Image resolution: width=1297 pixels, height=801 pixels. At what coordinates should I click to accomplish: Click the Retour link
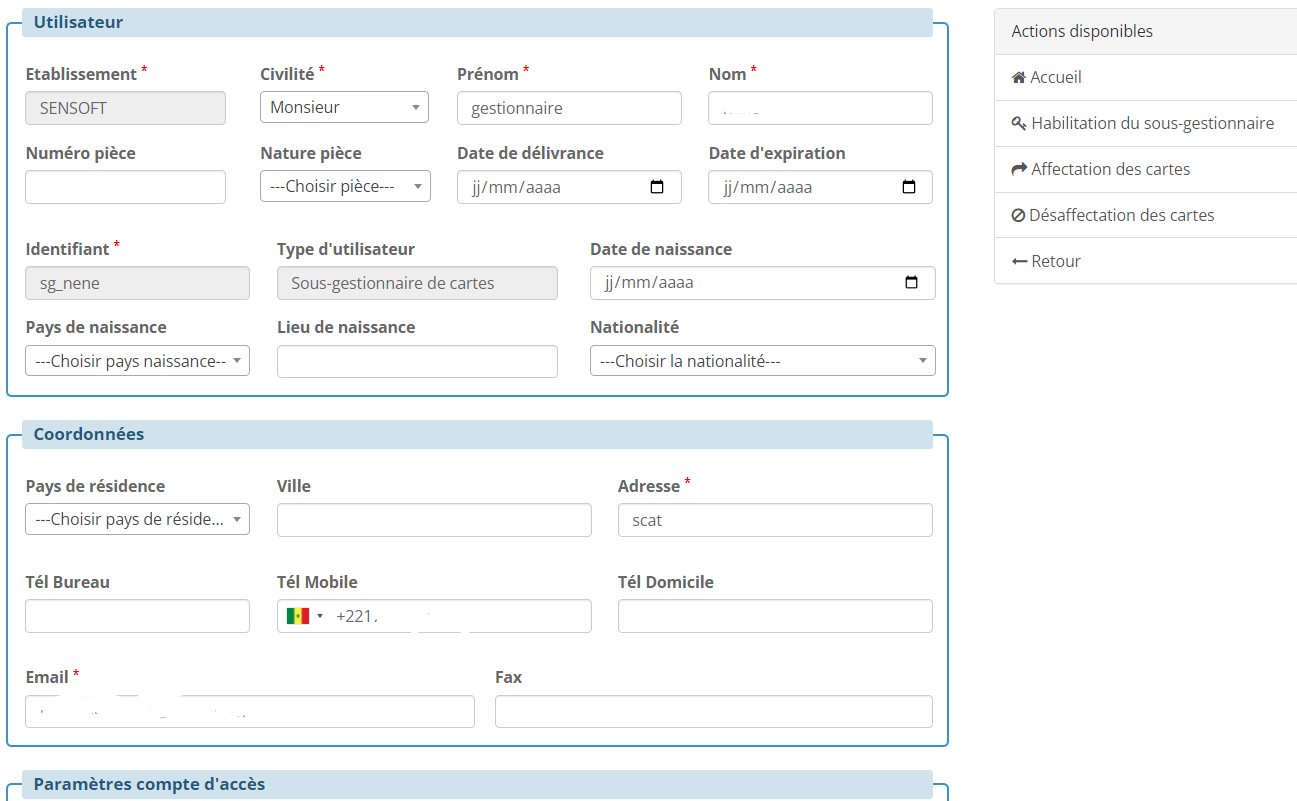pyautogui.click(x=1056, y=262)
